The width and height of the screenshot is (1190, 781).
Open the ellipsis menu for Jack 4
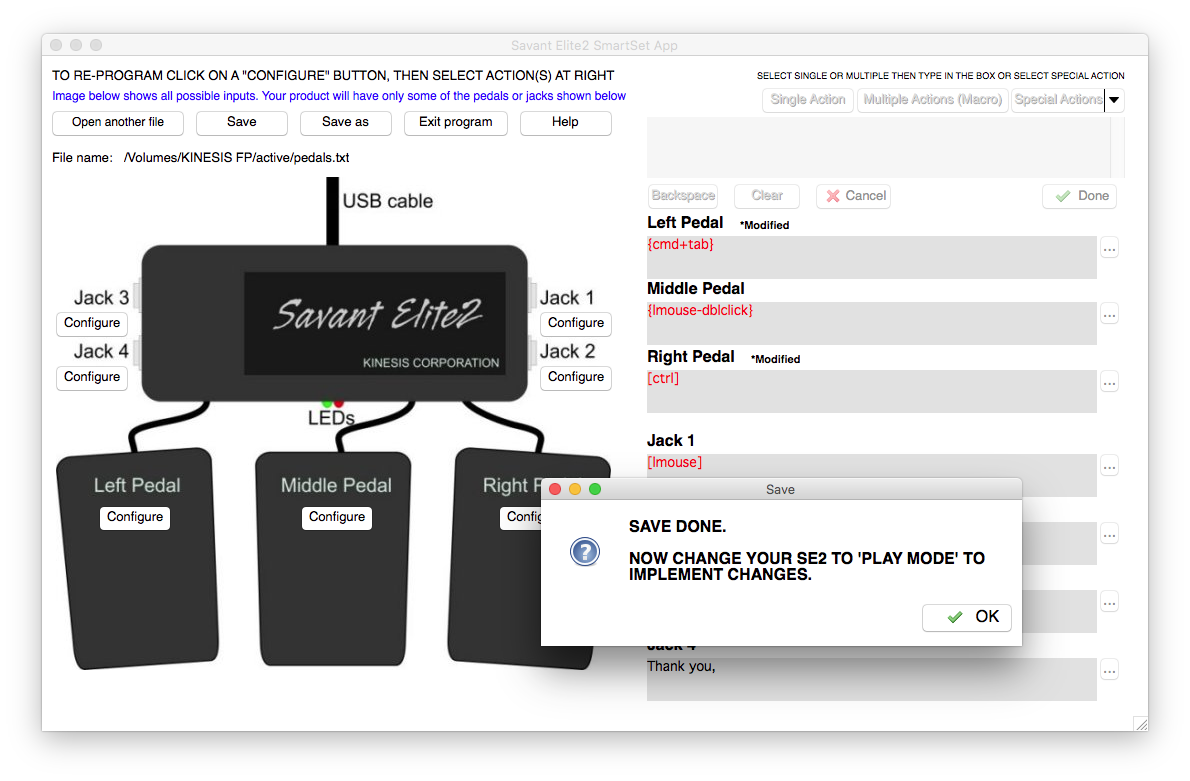coord(1110,671)
